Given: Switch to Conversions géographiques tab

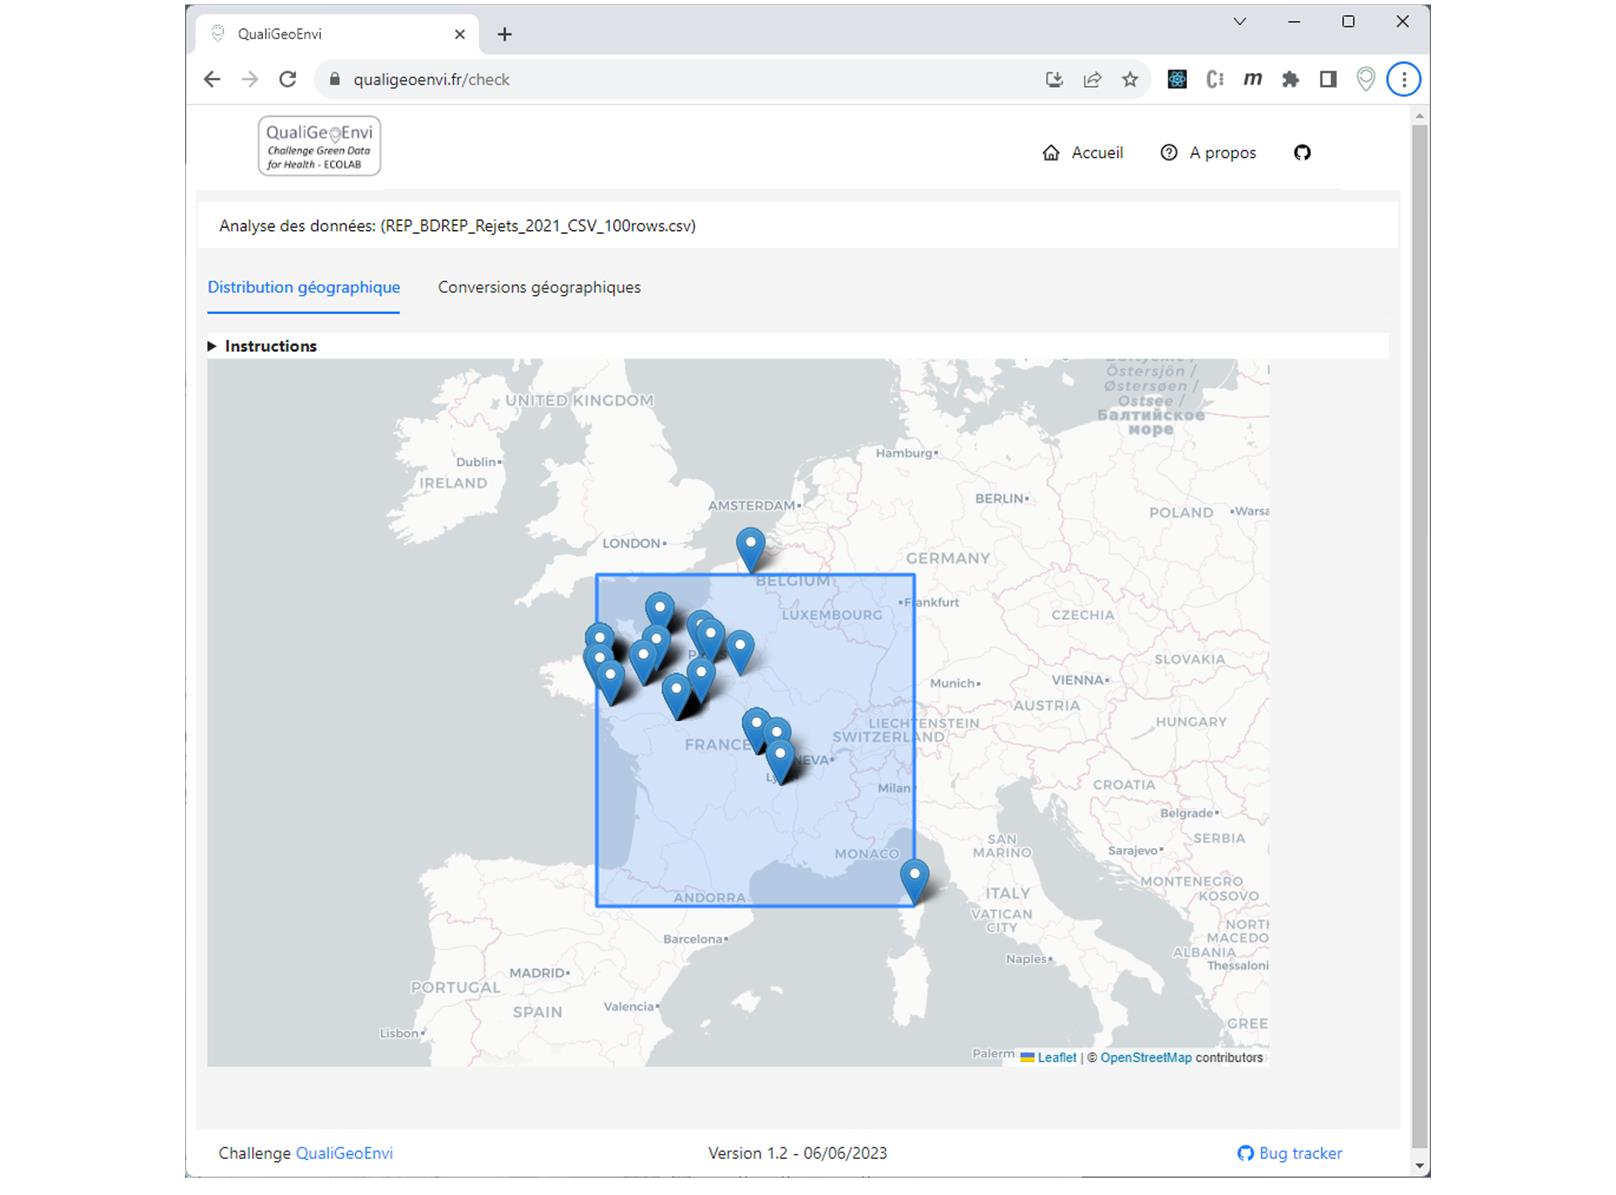Looking at the screenshot, I should click(539, 287).
